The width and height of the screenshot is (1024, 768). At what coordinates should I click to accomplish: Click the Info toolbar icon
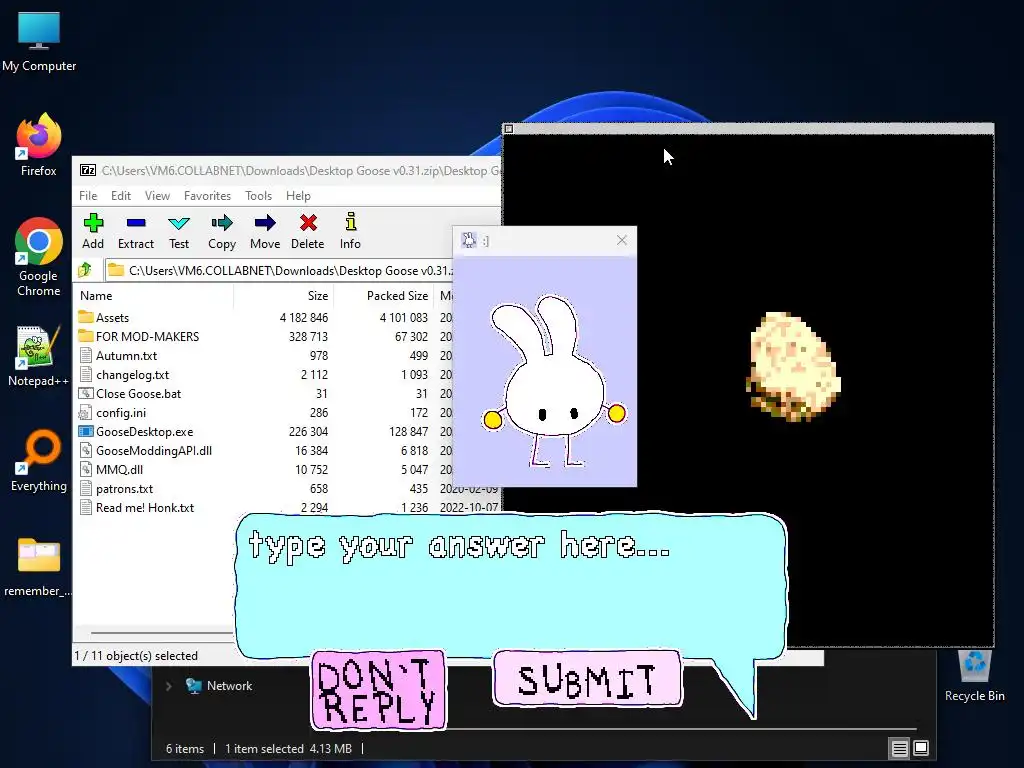[350, 231]
